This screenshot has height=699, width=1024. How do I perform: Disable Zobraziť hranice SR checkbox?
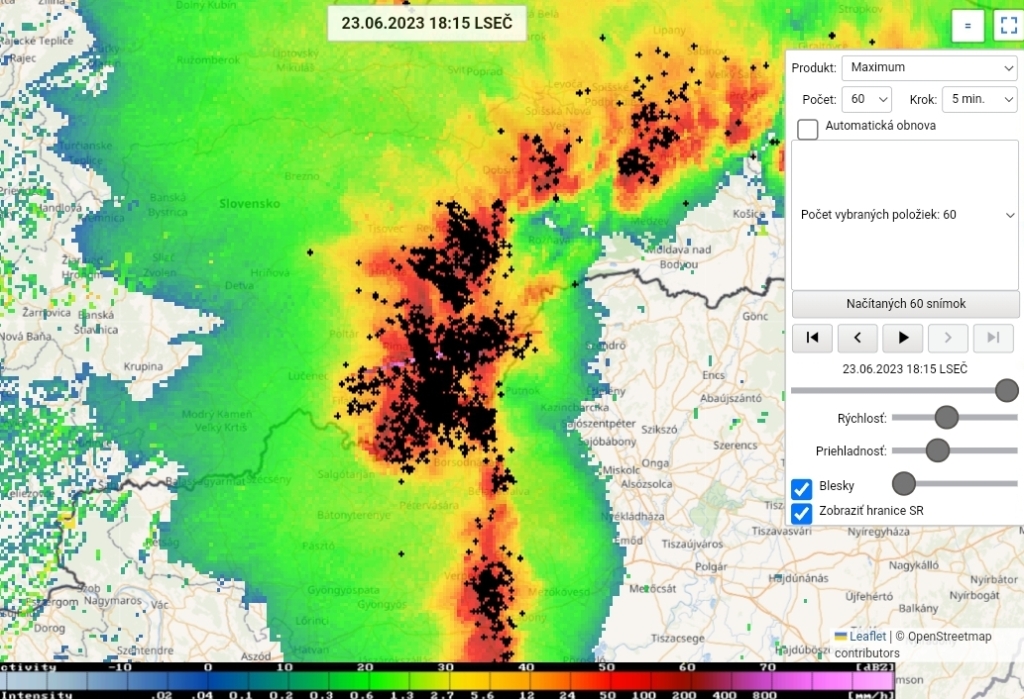802,513
